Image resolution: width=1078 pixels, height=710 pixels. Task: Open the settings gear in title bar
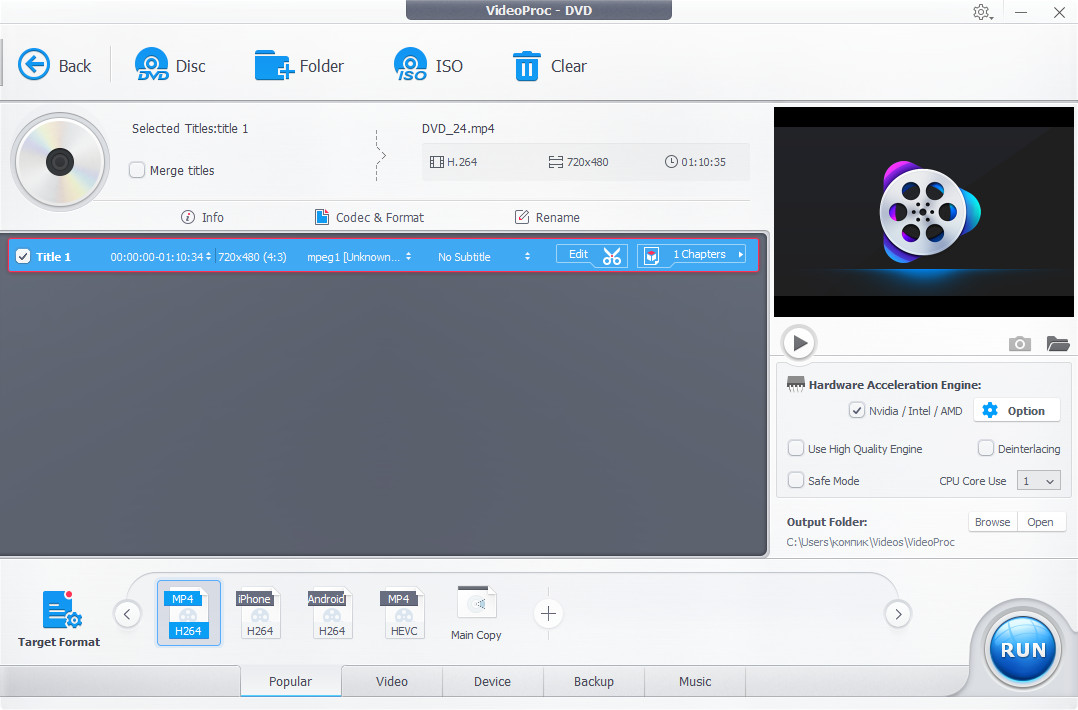[982, 12]
